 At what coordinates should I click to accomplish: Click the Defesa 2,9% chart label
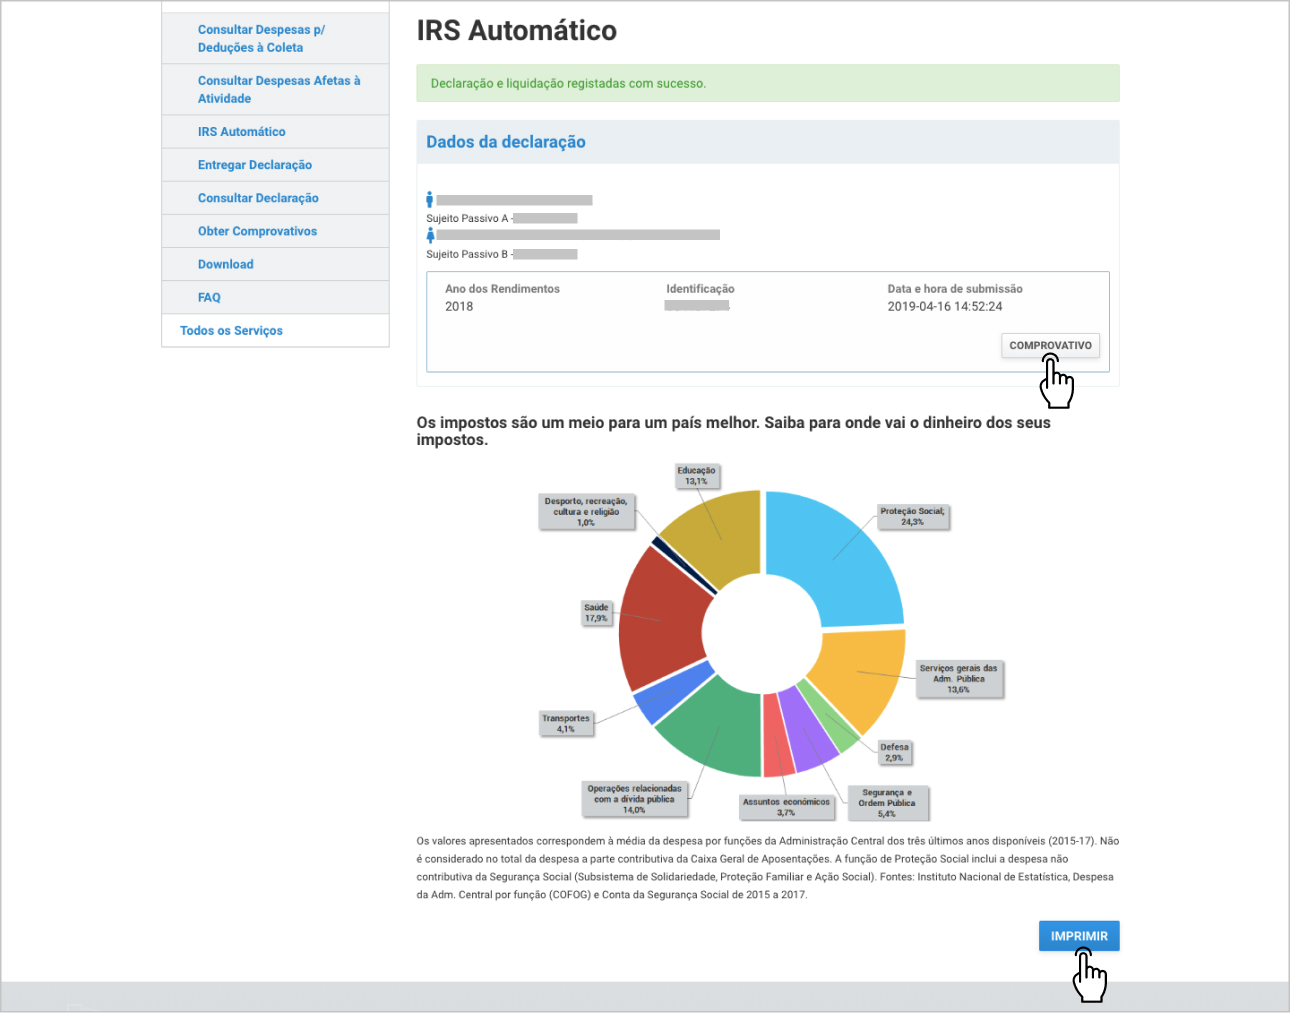click(894, 753)
